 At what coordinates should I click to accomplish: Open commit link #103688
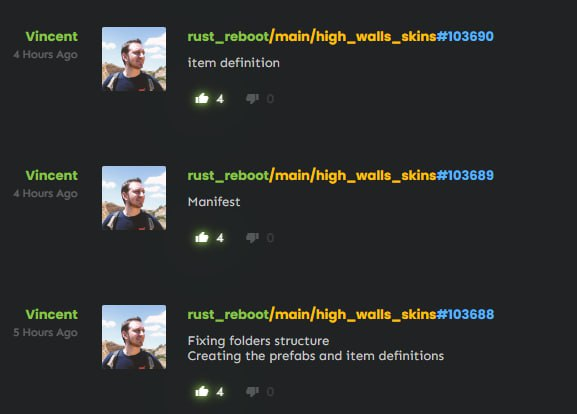pos(465,314)
